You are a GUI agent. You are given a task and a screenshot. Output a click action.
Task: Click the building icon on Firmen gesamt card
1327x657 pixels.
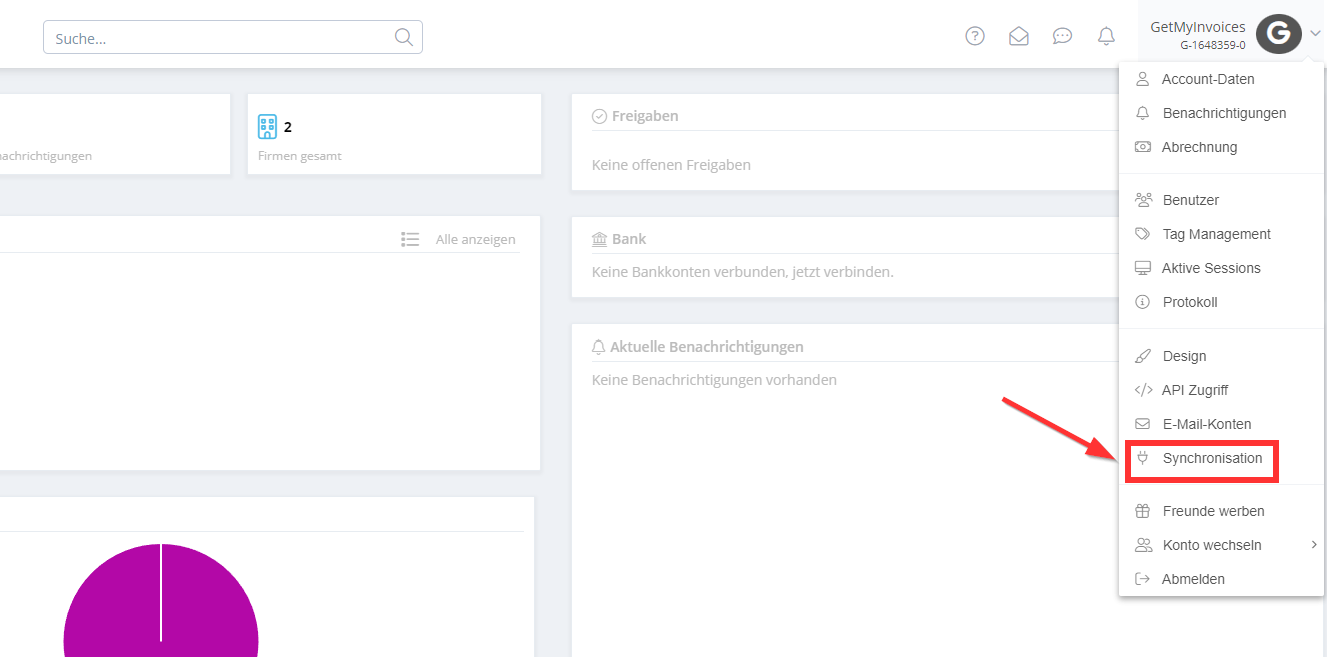(x=267, y=126)
